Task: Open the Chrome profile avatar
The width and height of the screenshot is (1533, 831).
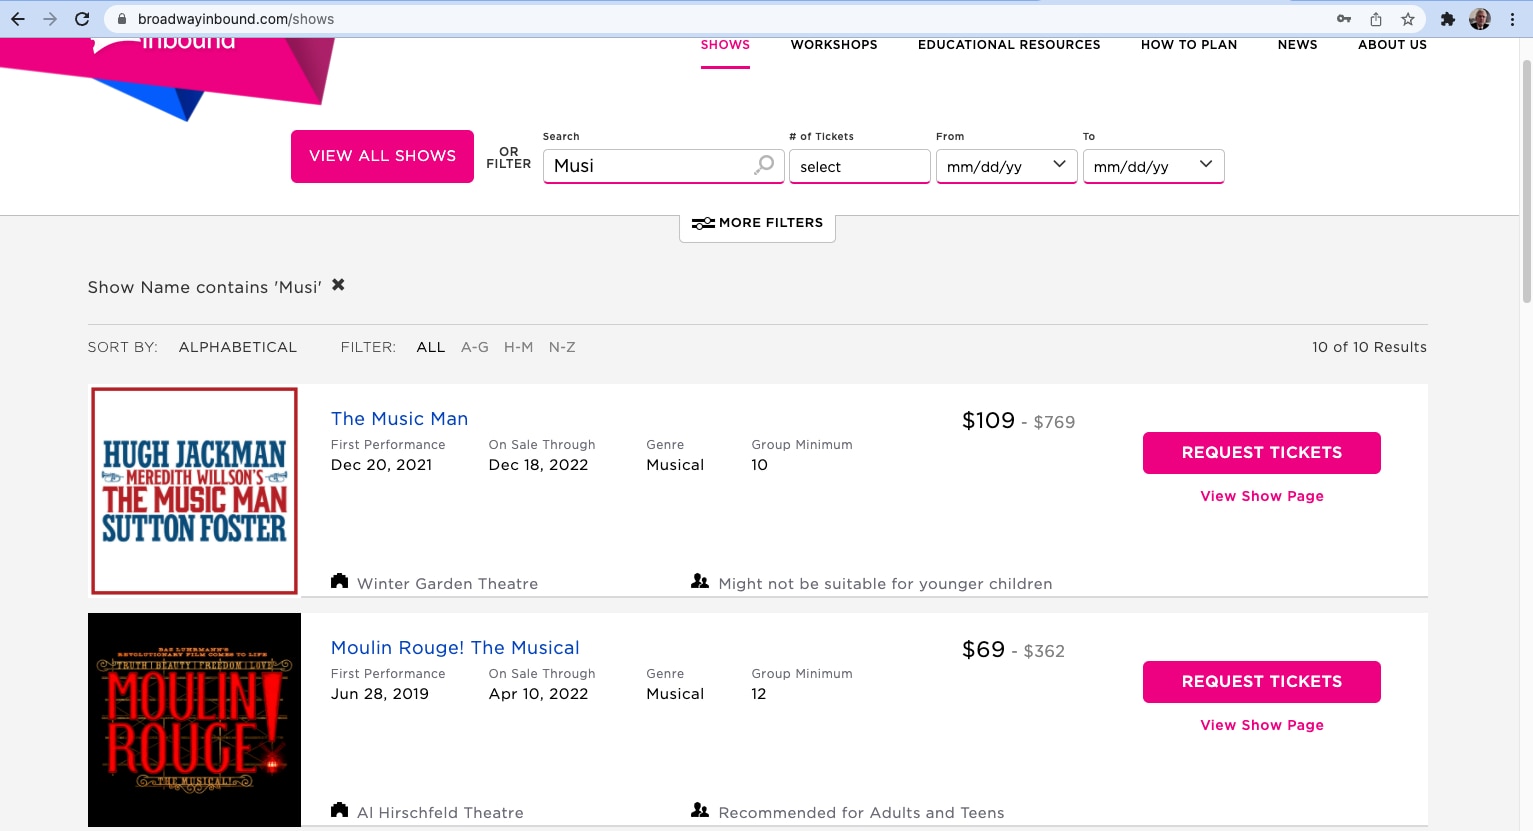Action: click(1480, 19)
